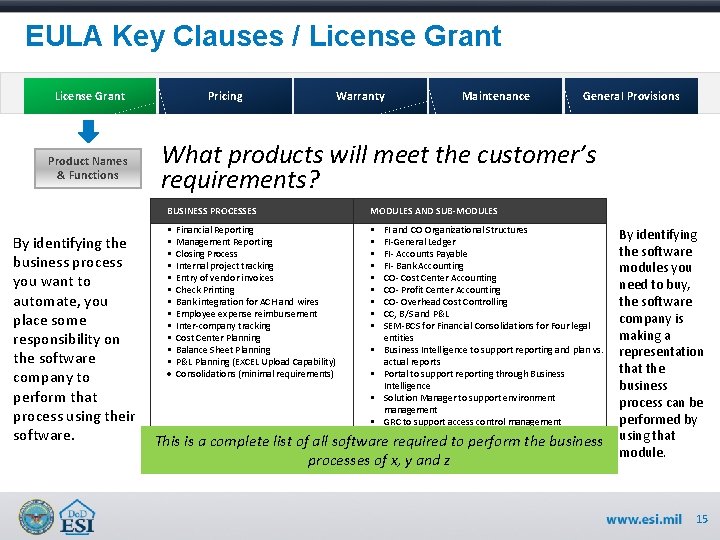Click FI and CO Organizational Structures

point(456,230)
